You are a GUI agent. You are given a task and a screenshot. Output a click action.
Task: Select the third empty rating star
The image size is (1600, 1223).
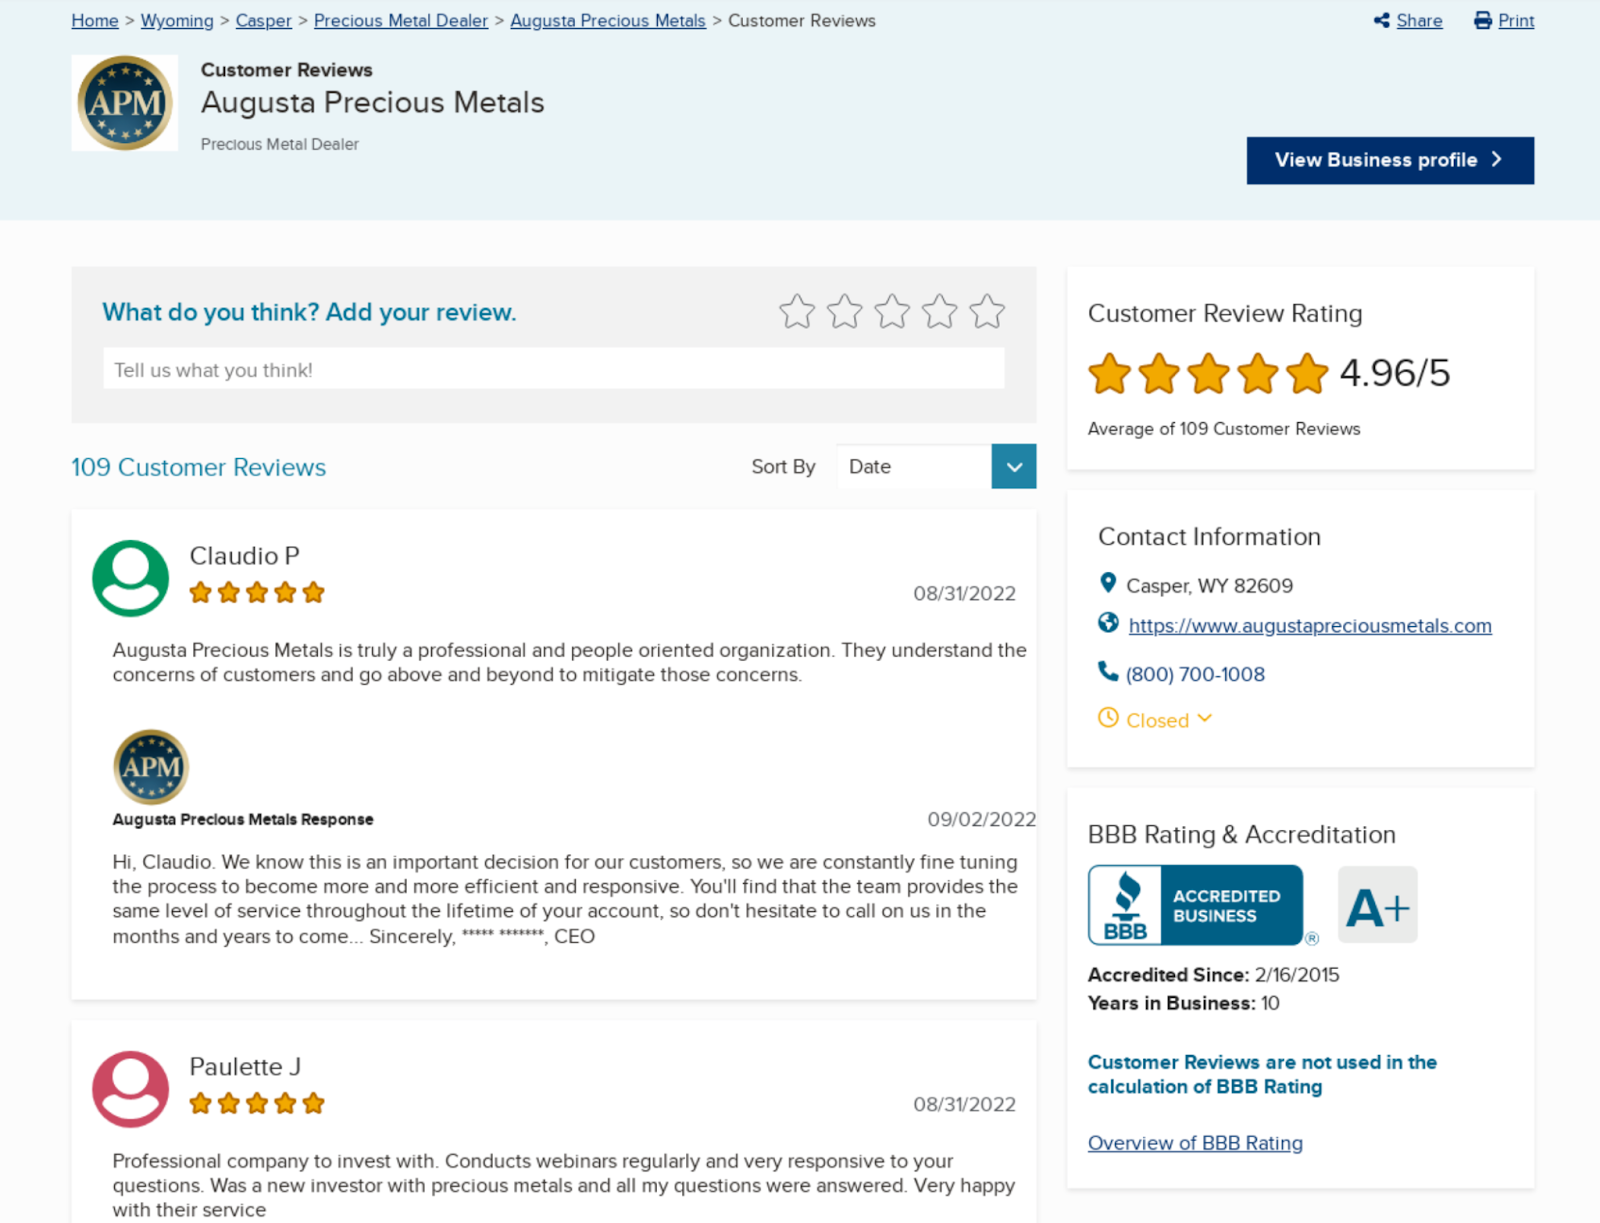click(892, 311)
